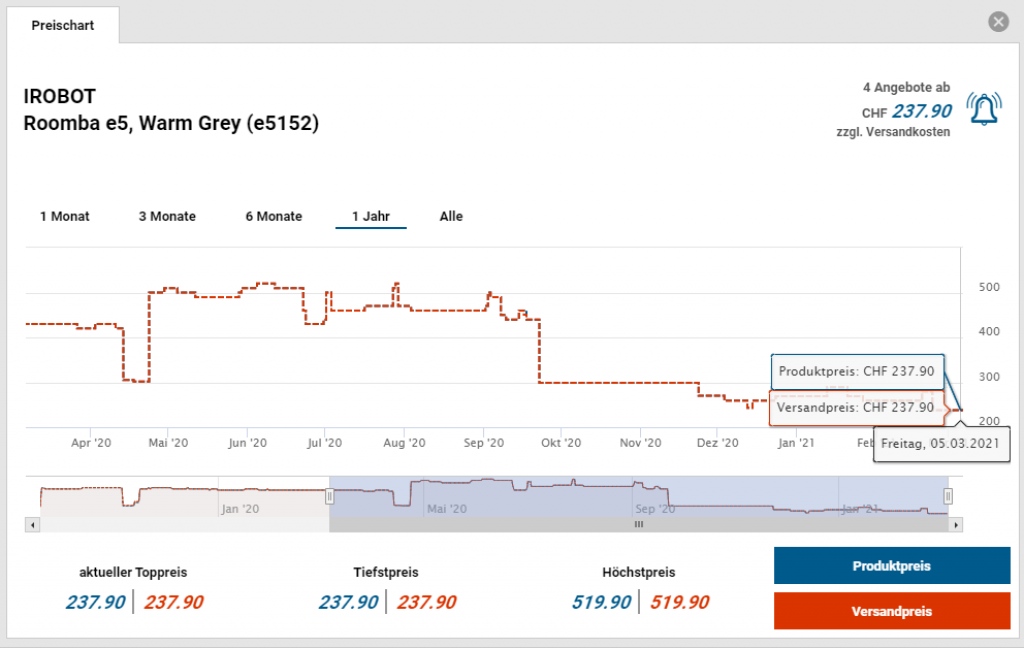Select the 1 Jahr range
The width and height of the screenshot is (1024, 648).
(x=371, y=216)
